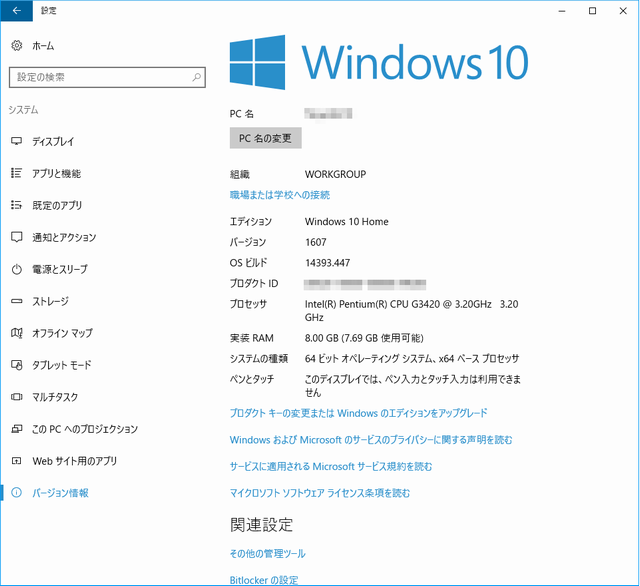Select the Apps & features list icon
Viewport: 640px width, 586px height.
16,173
